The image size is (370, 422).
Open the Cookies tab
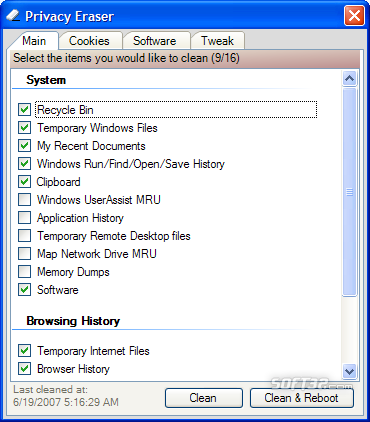click(x=89, y=41)
